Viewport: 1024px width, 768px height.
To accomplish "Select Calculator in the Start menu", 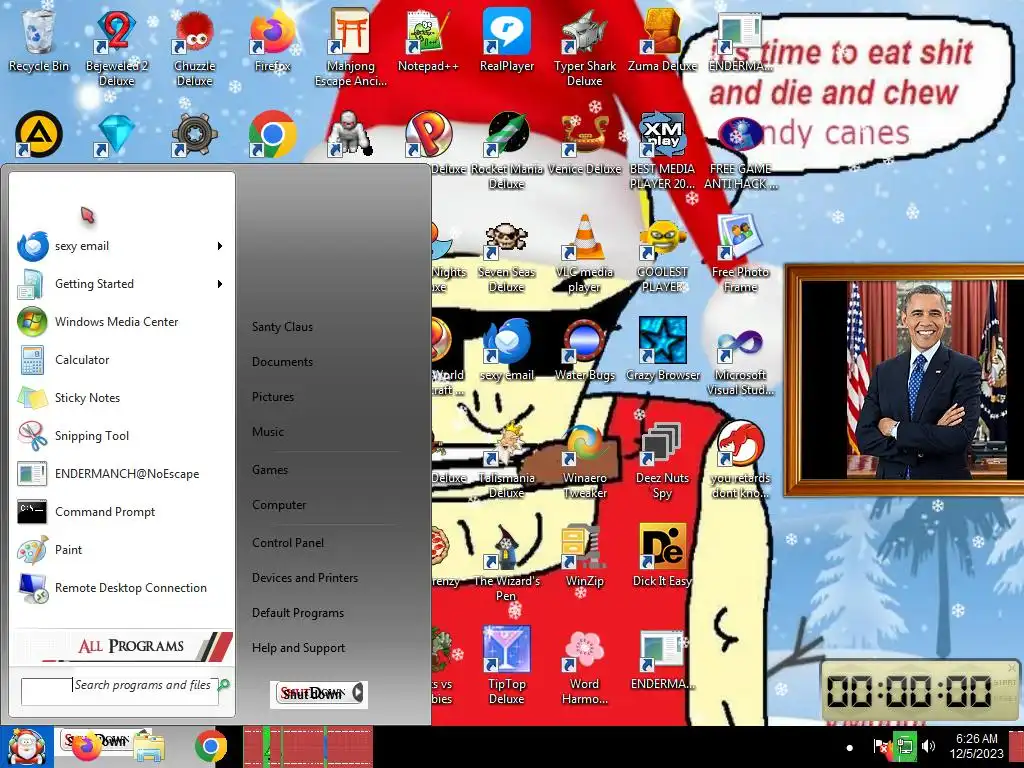I will 121,360.
